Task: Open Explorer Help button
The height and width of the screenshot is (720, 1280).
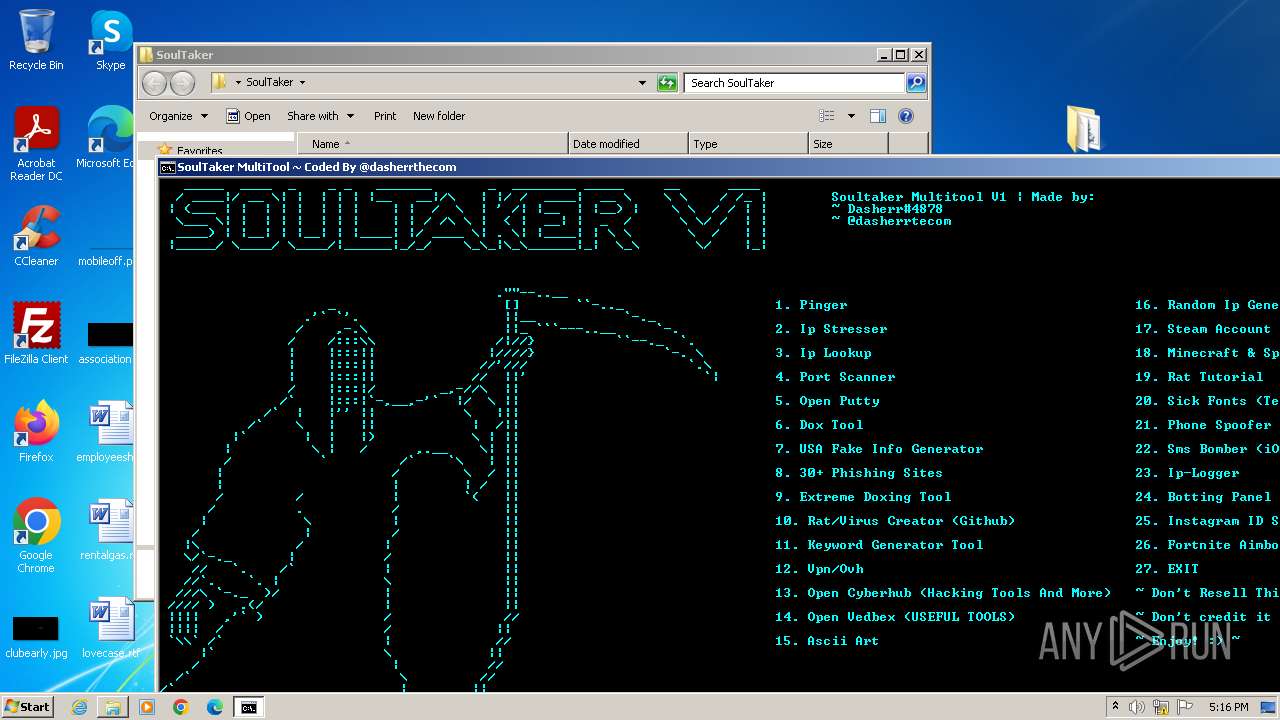Action: coord(906,116)
